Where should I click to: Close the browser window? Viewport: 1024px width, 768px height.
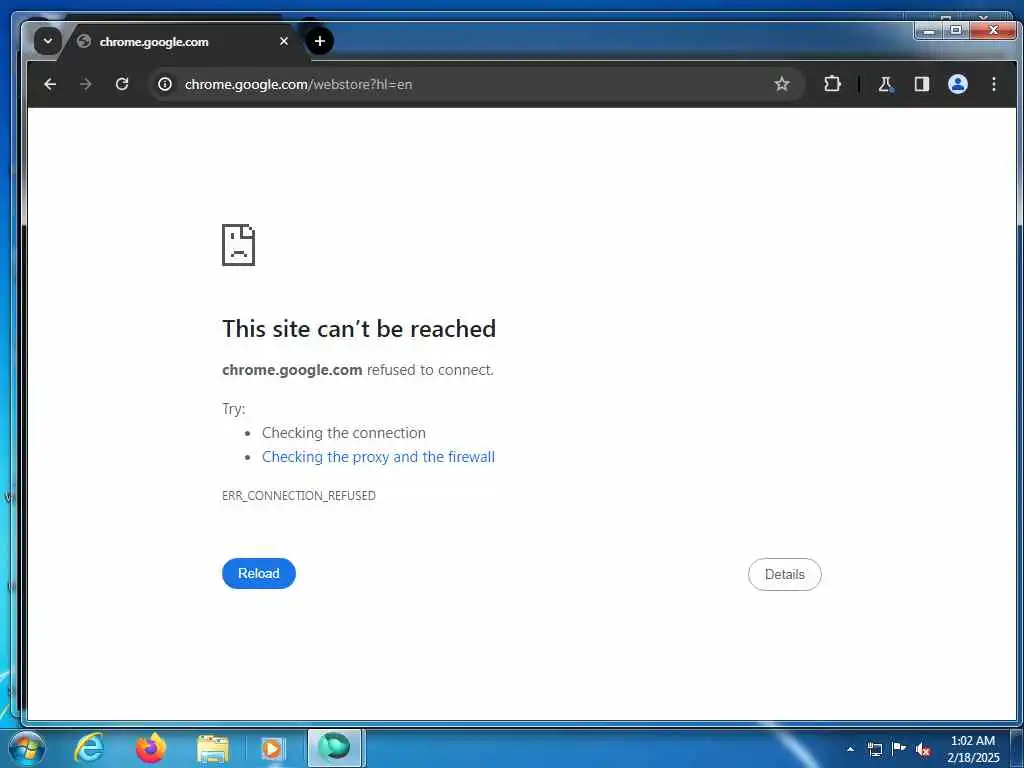(993, 31)
